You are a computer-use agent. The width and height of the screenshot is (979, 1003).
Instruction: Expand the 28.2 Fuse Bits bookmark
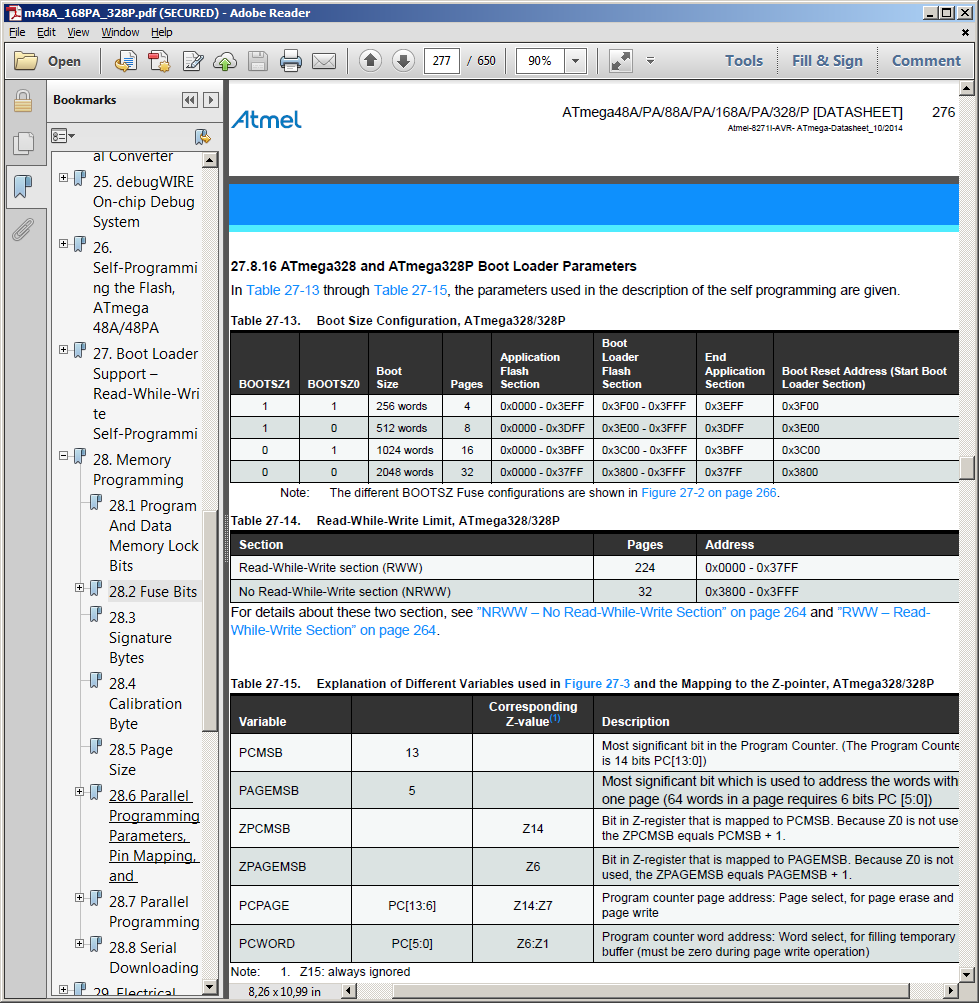click(x=80, y=588)
